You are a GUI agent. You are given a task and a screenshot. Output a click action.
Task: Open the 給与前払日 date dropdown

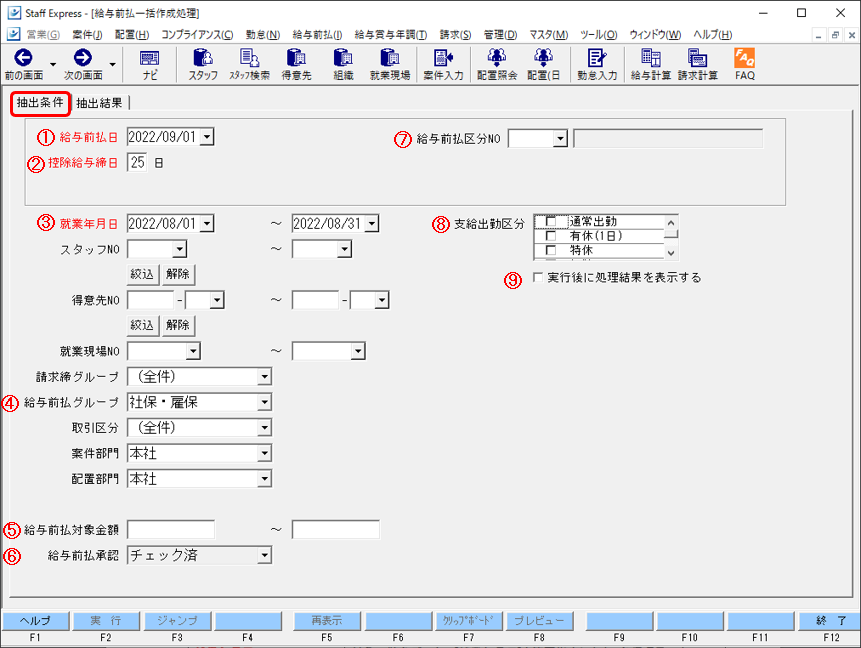(207, 137)
